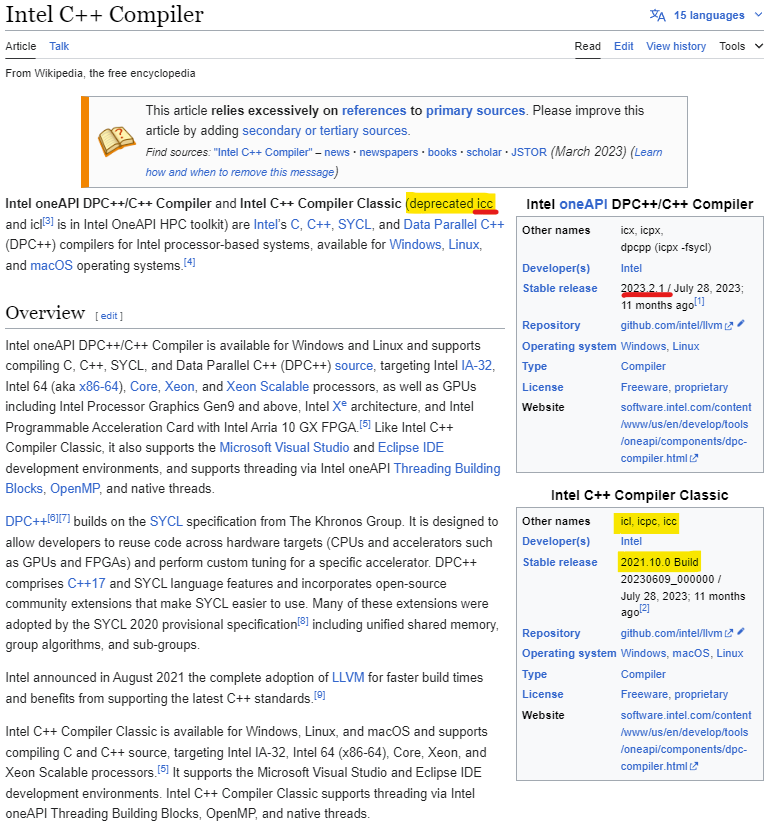Open the 'OpenMP' link
The width and height of the screenshot is (777, 835).
[x=75, y=489]
